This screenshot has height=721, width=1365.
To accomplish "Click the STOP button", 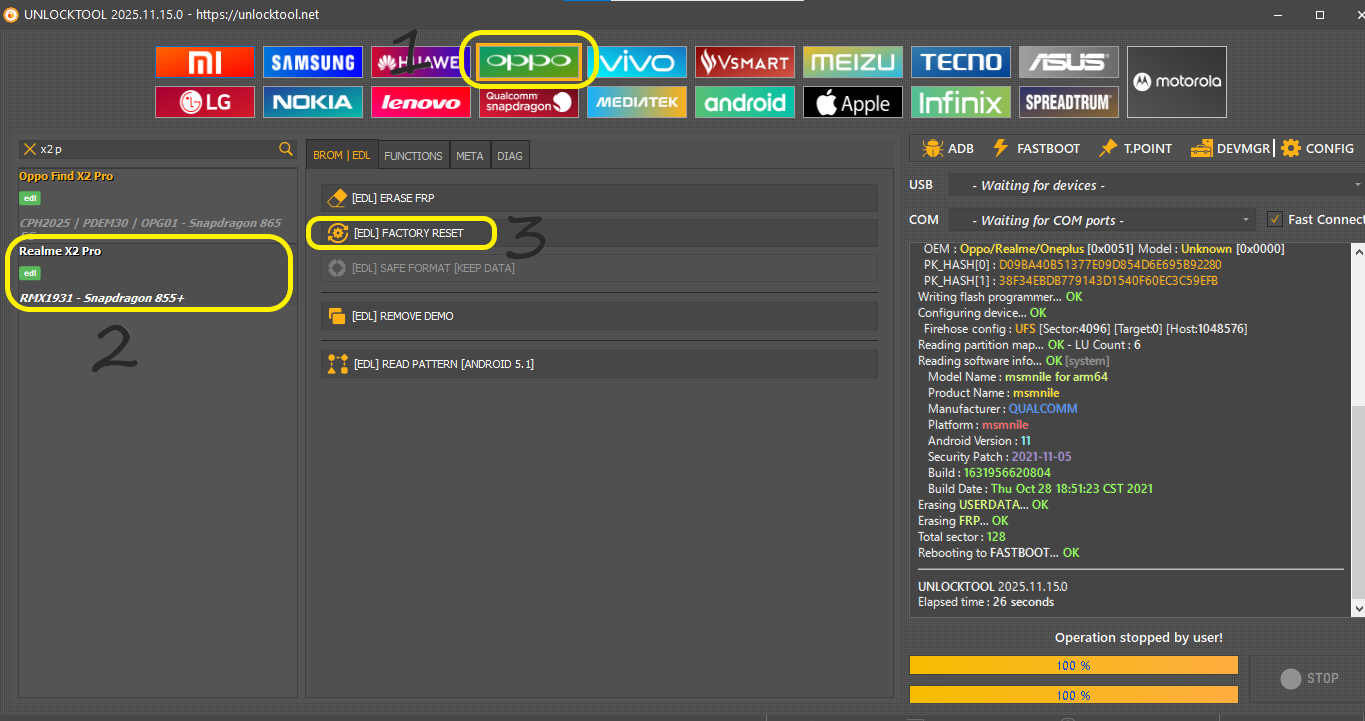I will pos(1309,678).
